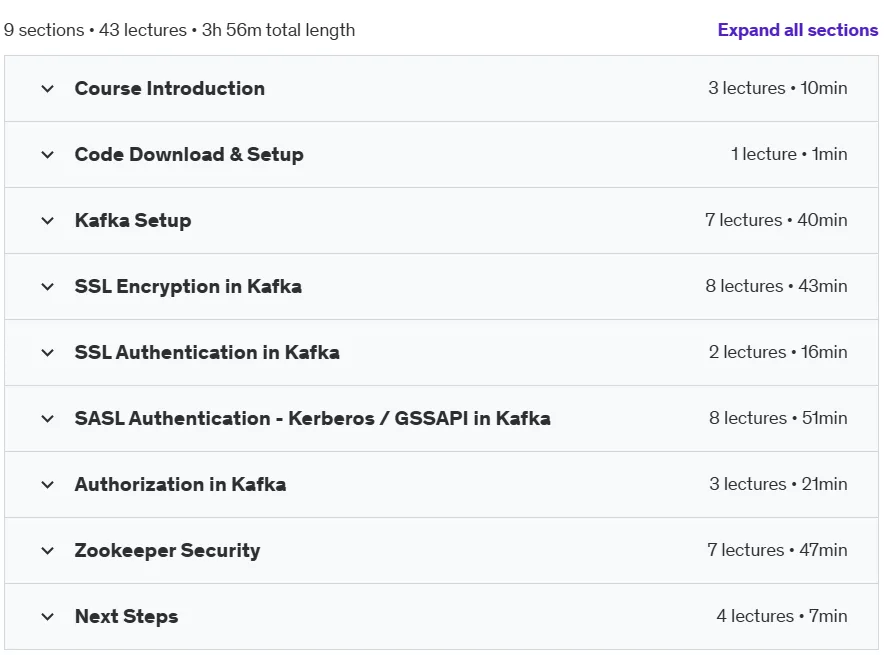This screenshot has width=884, height=655.
Task: Click '3 lectures • 21min' text
Action: pos(778,484)
